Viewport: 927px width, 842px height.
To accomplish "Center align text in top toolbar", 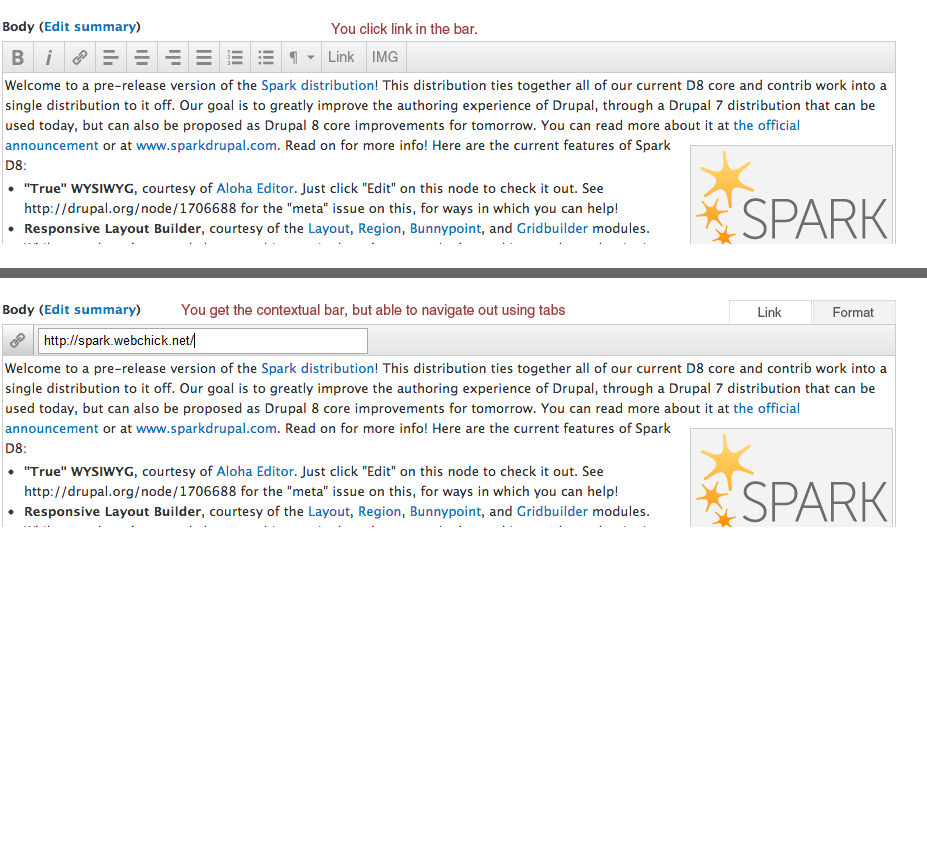I will [142, 57].
